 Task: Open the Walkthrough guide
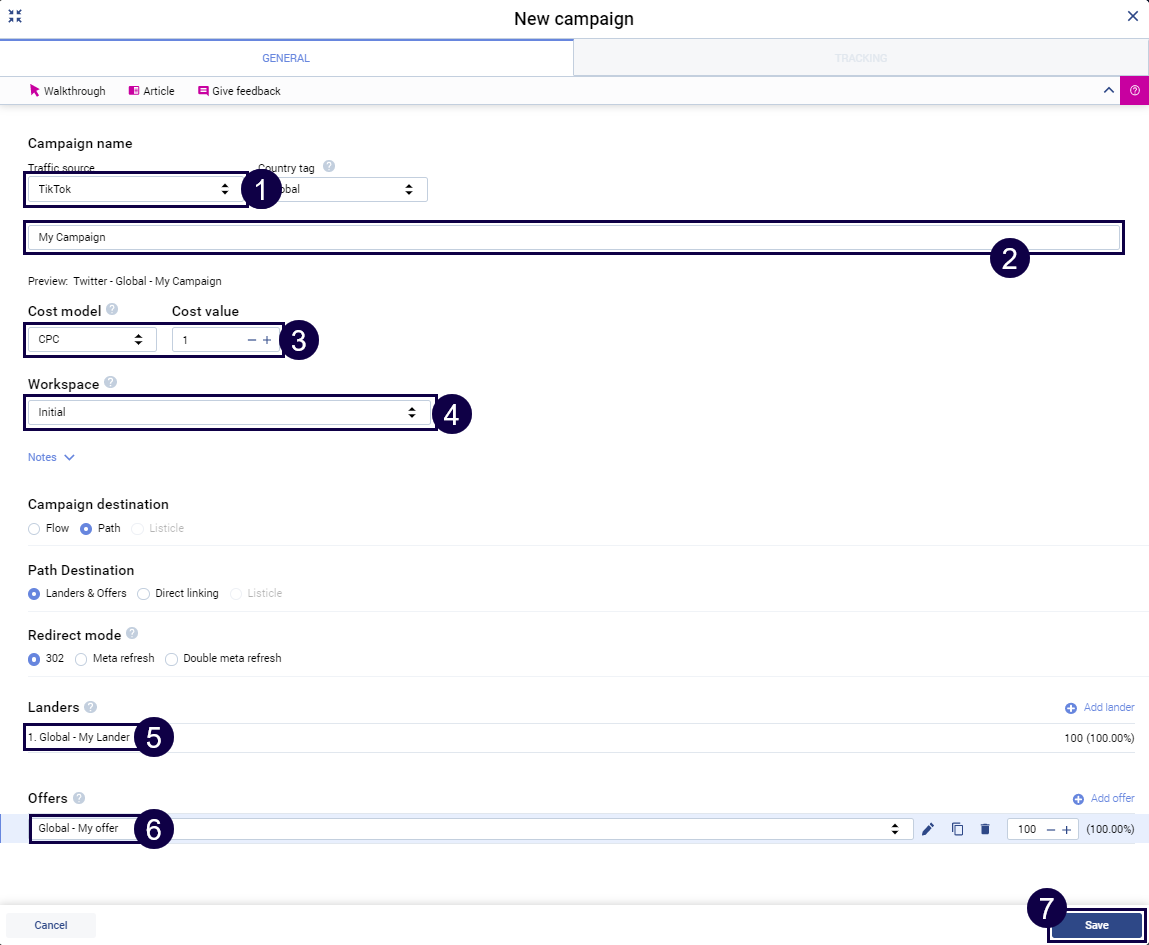click(x=67, y=91)
